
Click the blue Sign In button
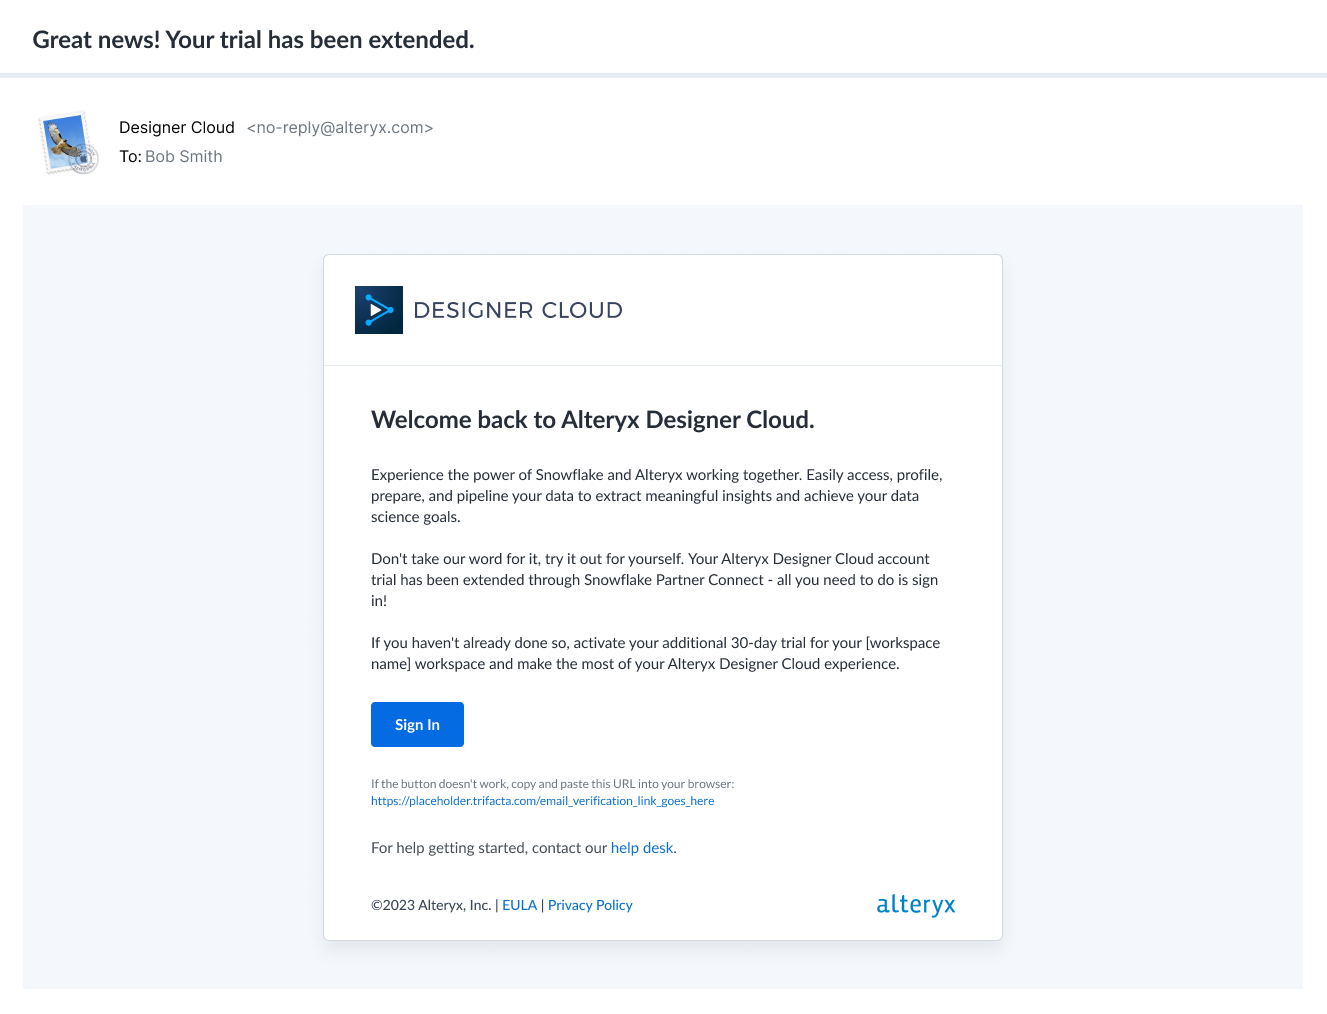(417, 724)
